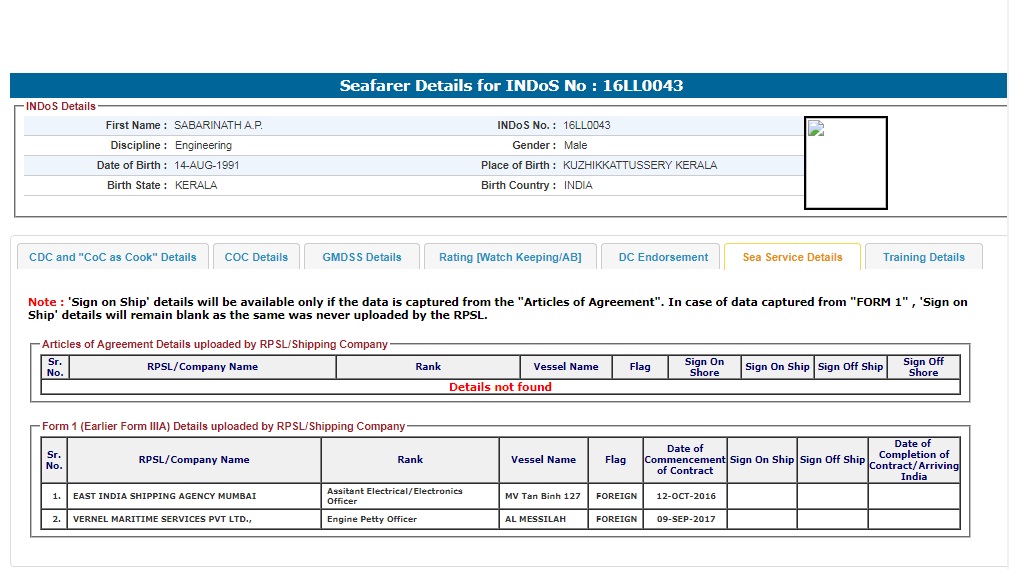Click the 12-OCT-2016 contract date cell
This screenshot has height=569, width=1009.
point(685,496)
